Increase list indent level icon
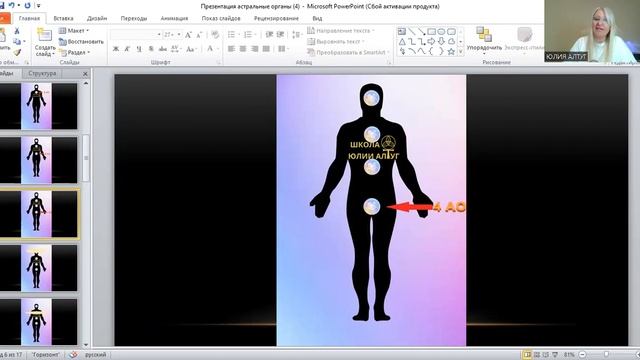The height and width of the screenshot is (360, 640). coord(280,35)
